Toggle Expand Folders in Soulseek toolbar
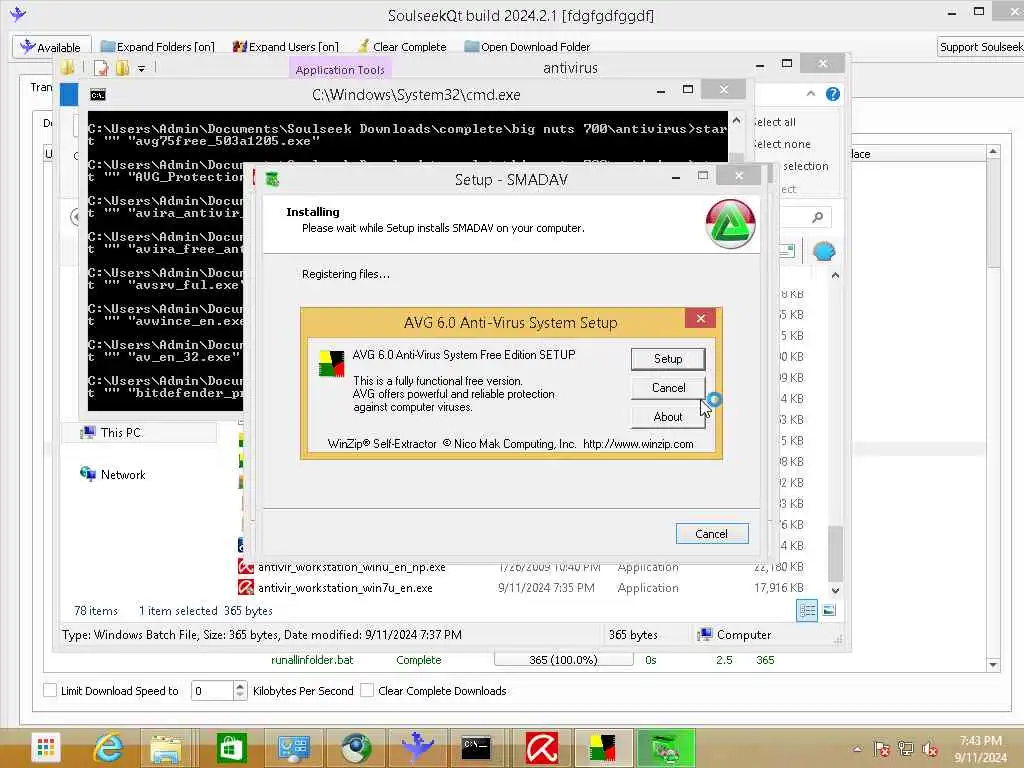1024x768 pixels. click(157, 47)
